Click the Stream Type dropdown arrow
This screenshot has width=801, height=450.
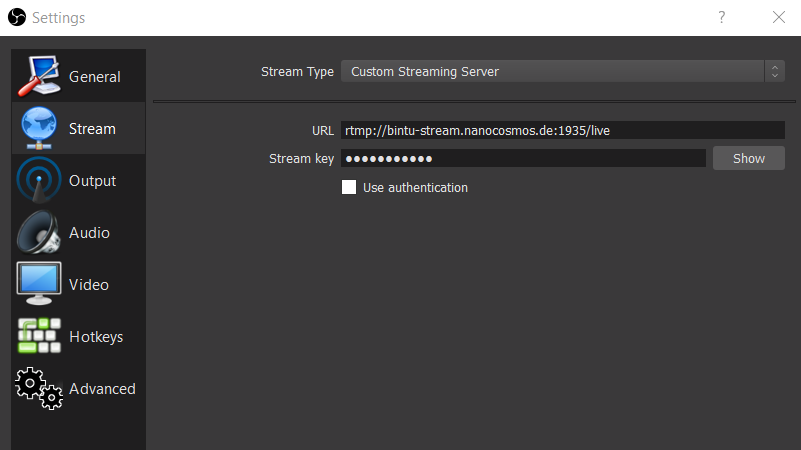point(774,71)
